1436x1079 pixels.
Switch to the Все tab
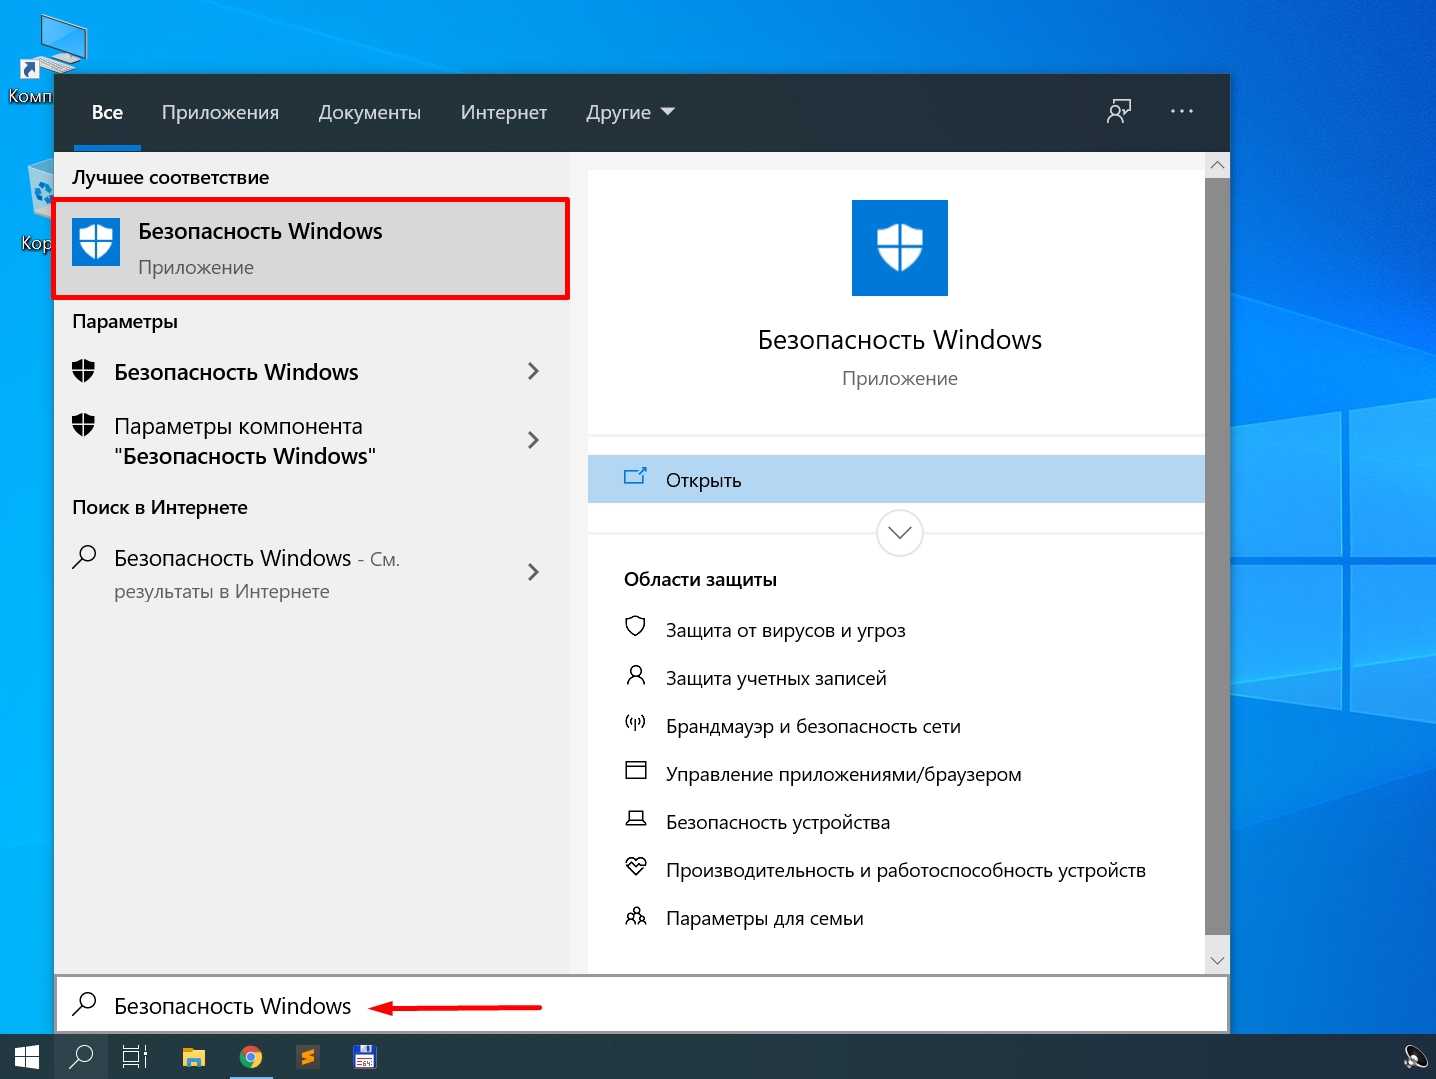pos(107,112)
